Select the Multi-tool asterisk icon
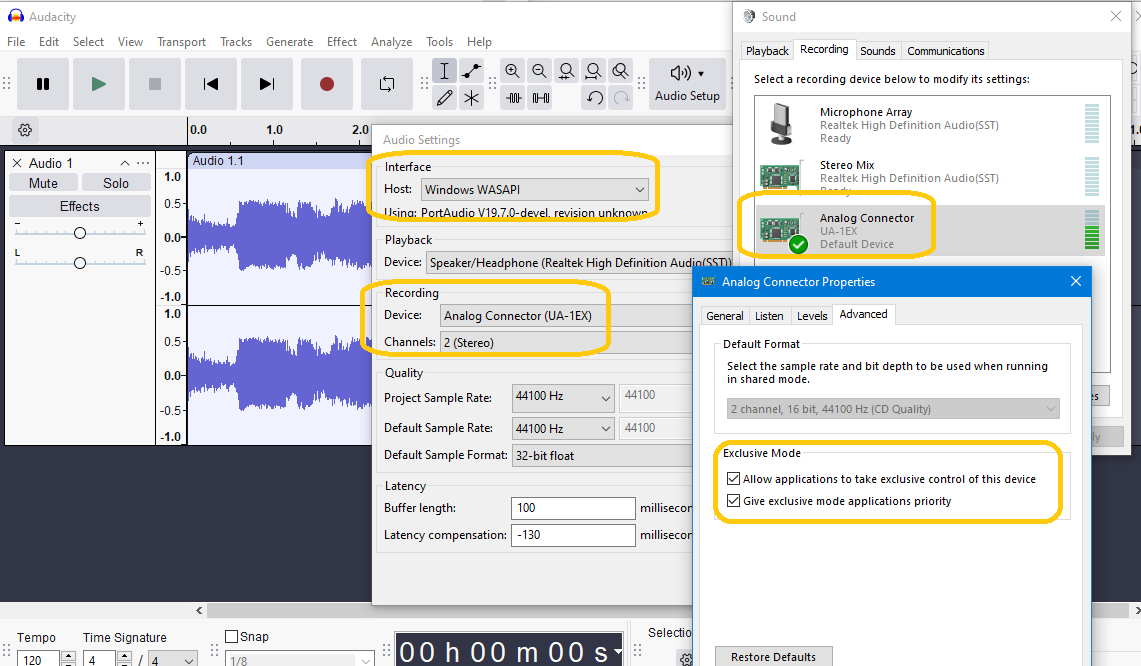The image size is (1141, 666). pos(472,98)
